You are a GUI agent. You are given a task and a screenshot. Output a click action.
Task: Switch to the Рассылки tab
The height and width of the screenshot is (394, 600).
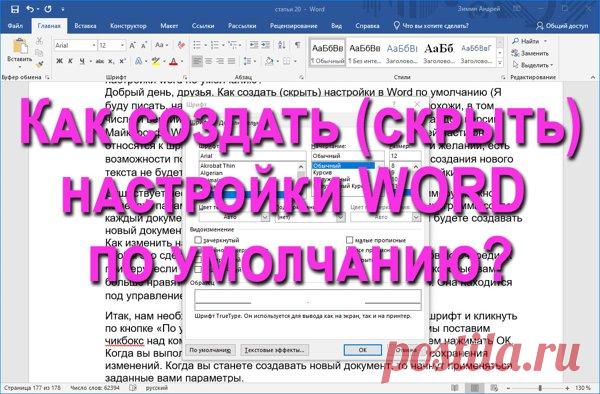click(x=242, y=26)
